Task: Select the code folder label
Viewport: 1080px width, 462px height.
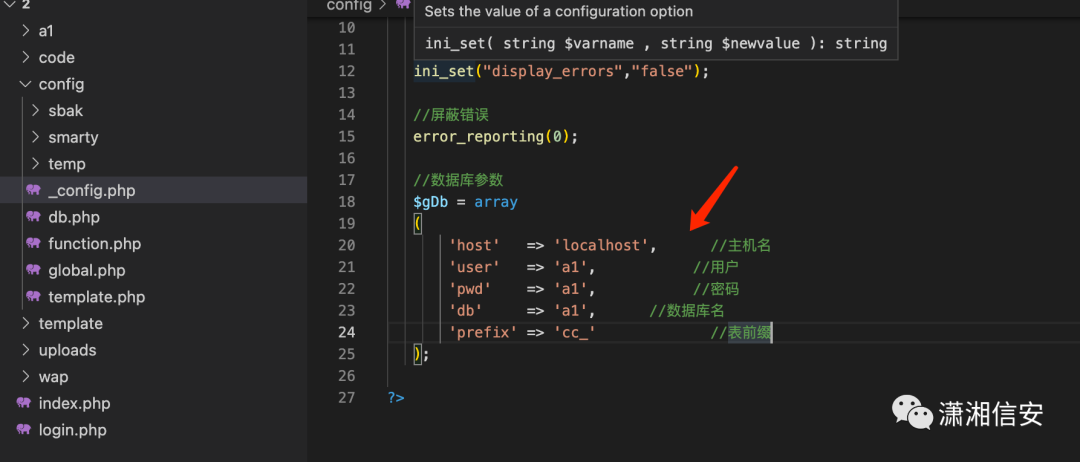Action: pos(56,57)
